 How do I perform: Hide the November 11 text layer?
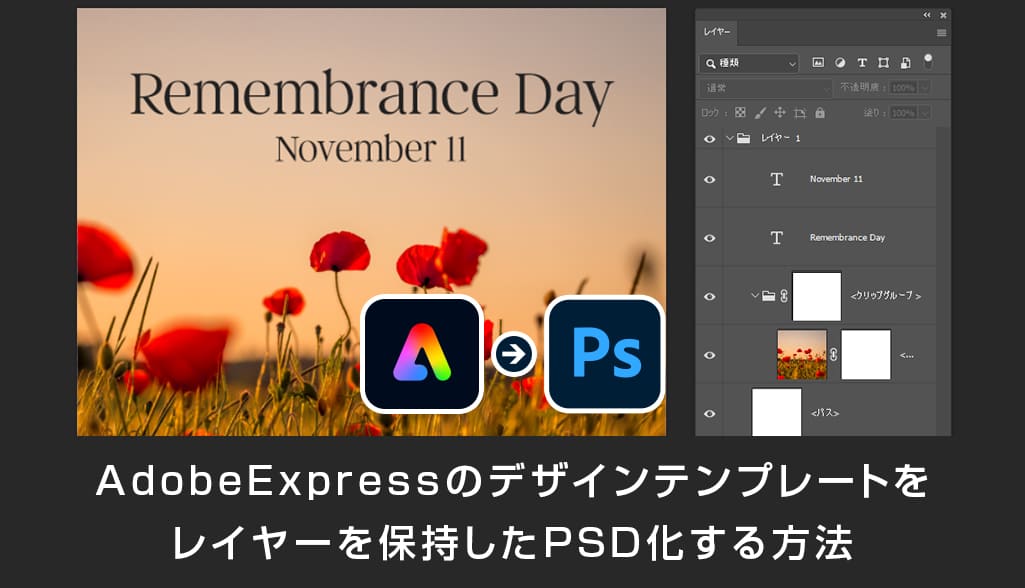point(709,179)
